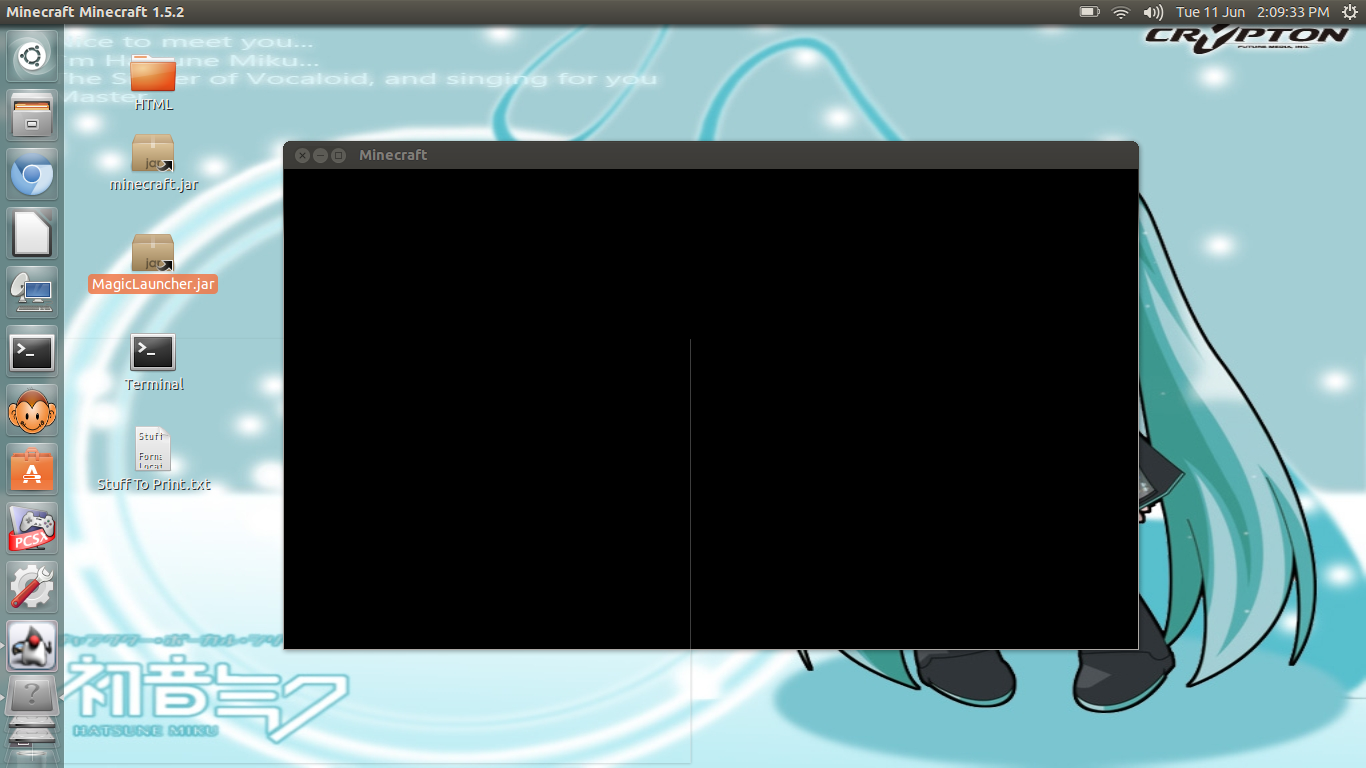Launch the Chromium web browser
1366x768 pixels.
coord(32,175)
